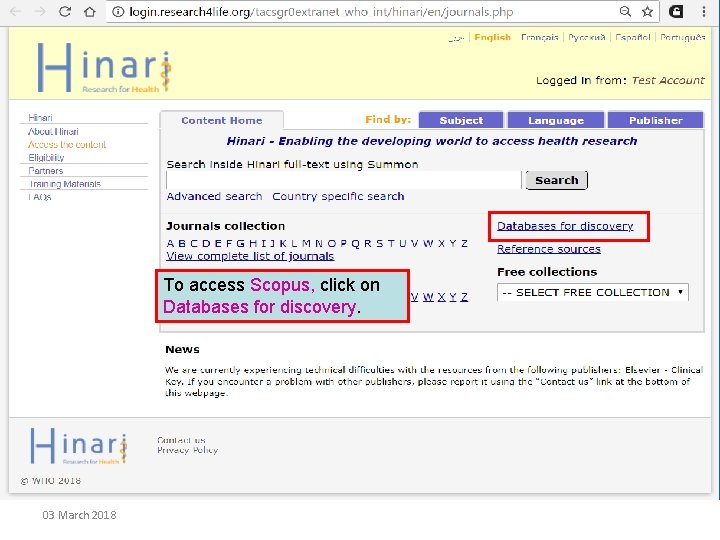Screen dimensions: 720x540
Task: Select English language link
Action: coord(492,37)
